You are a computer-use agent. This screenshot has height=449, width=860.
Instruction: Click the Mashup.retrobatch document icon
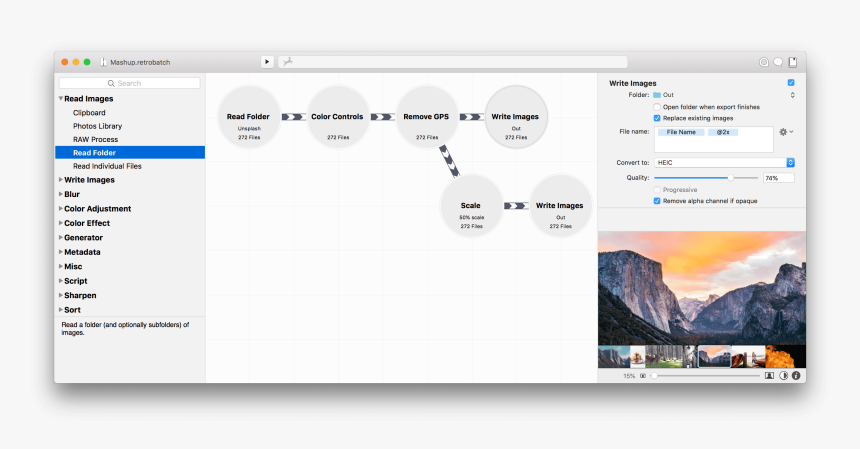(x=103, y=62)
